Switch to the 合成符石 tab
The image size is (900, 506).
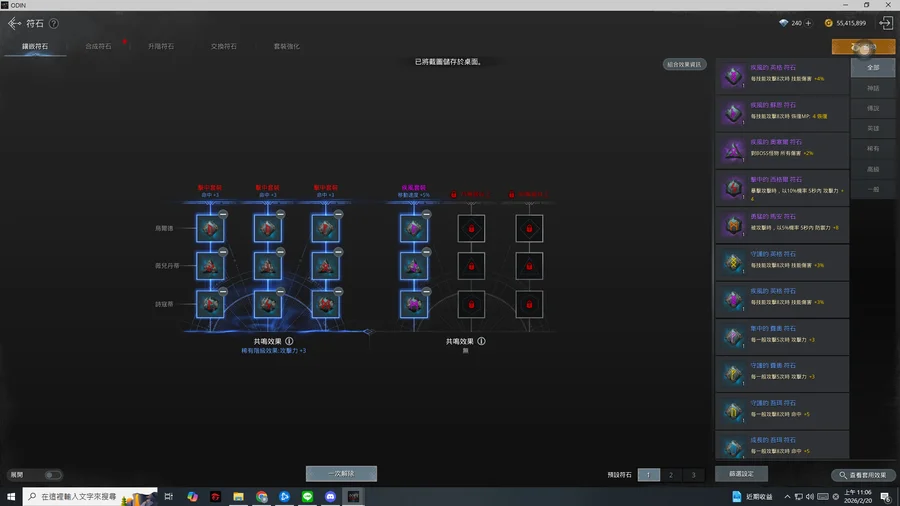coord(99,46)
